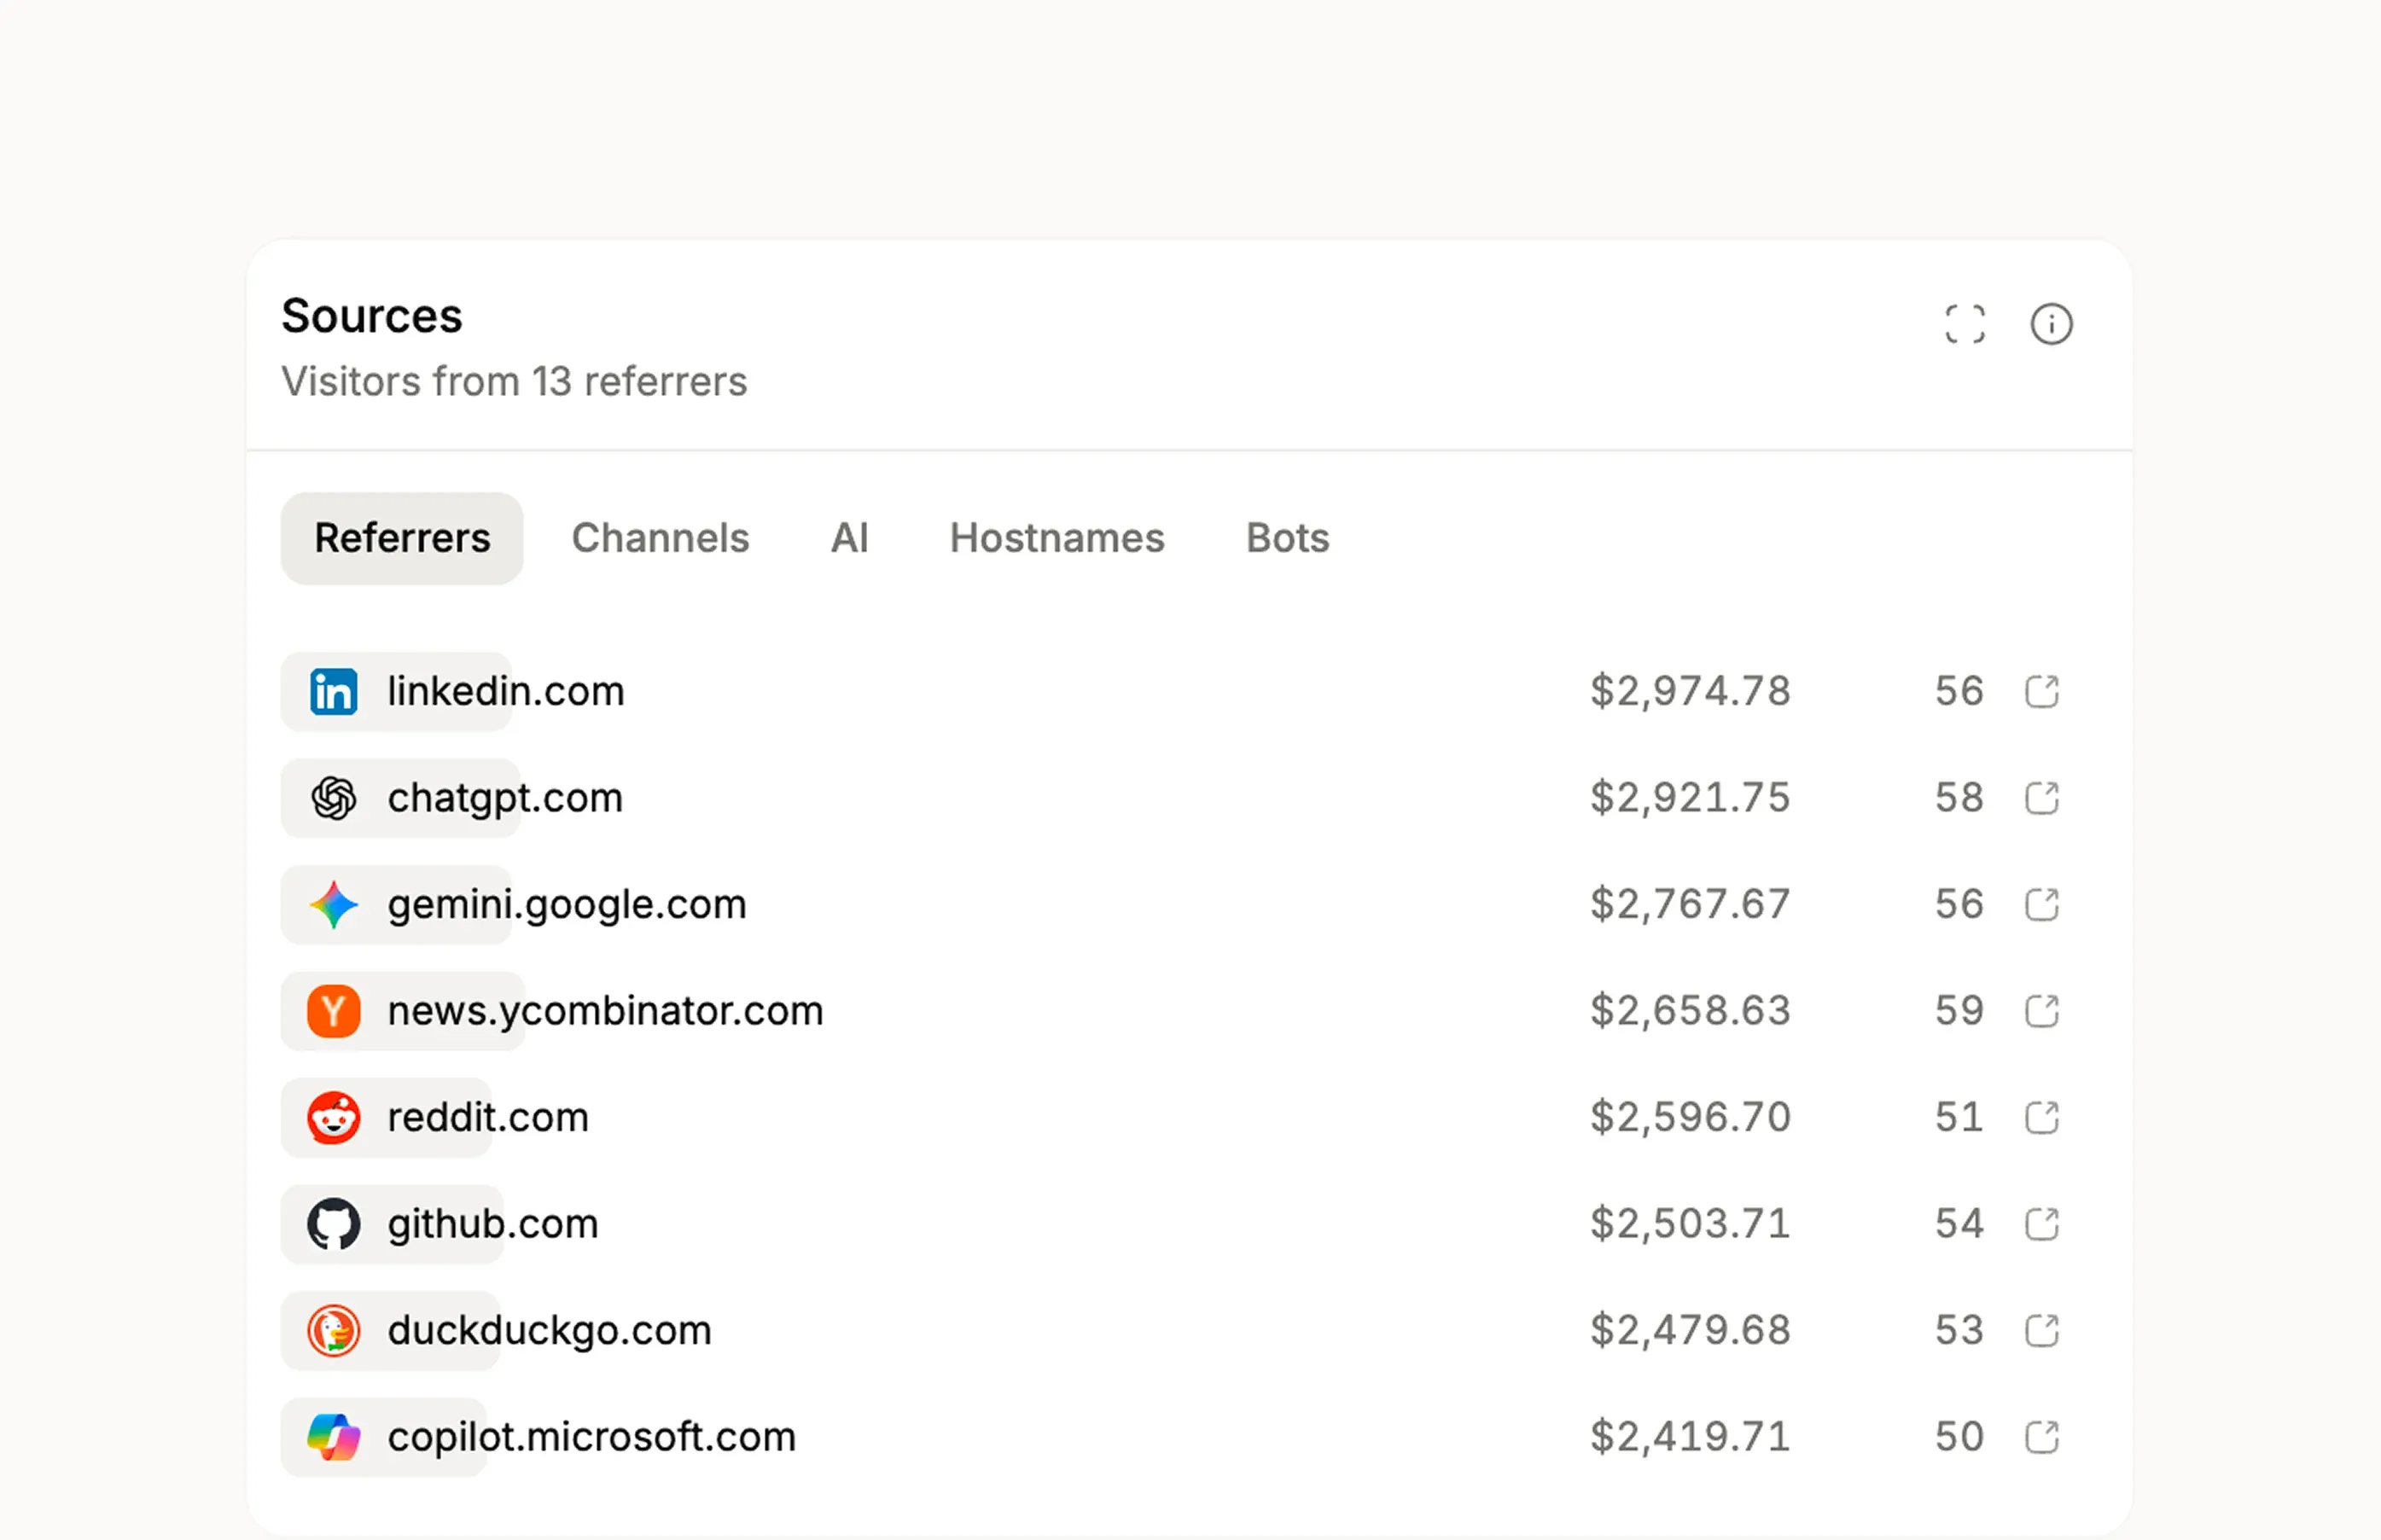
Task: Click the visitor count 59
Action: coord(1959,1011)
